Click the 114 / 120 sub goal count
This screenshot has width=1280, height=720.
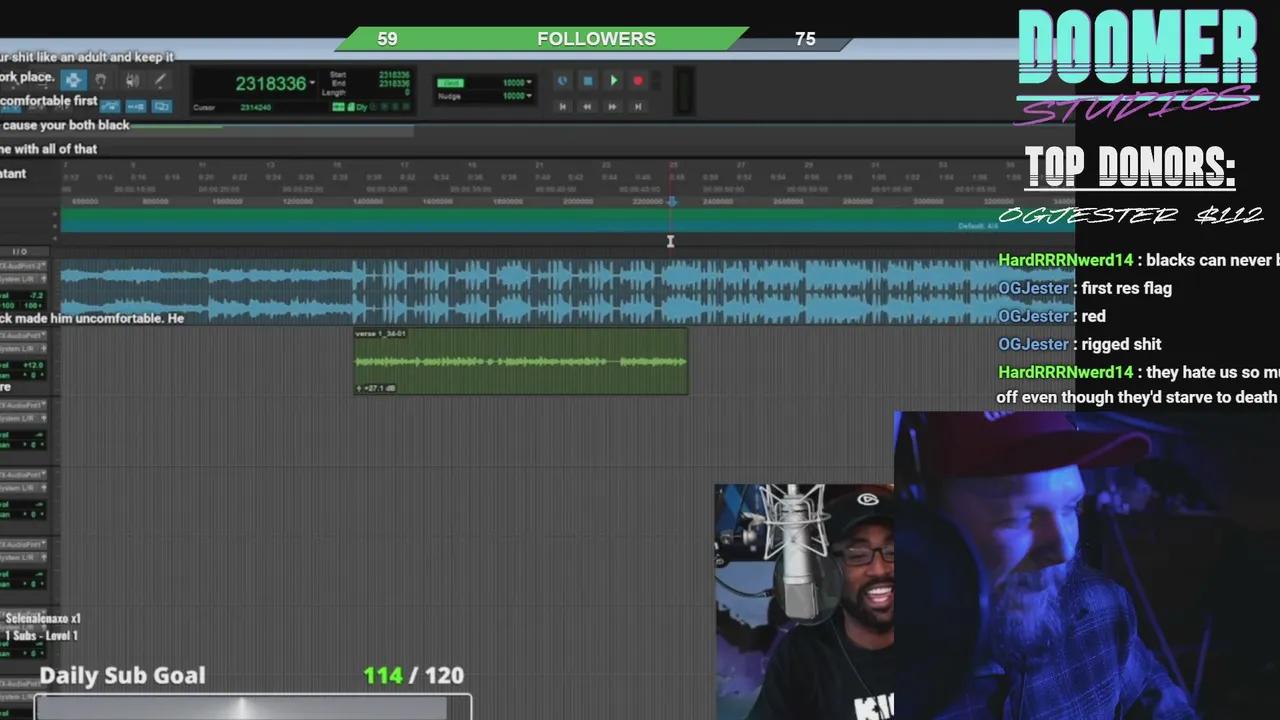click(x=413, y=675)
